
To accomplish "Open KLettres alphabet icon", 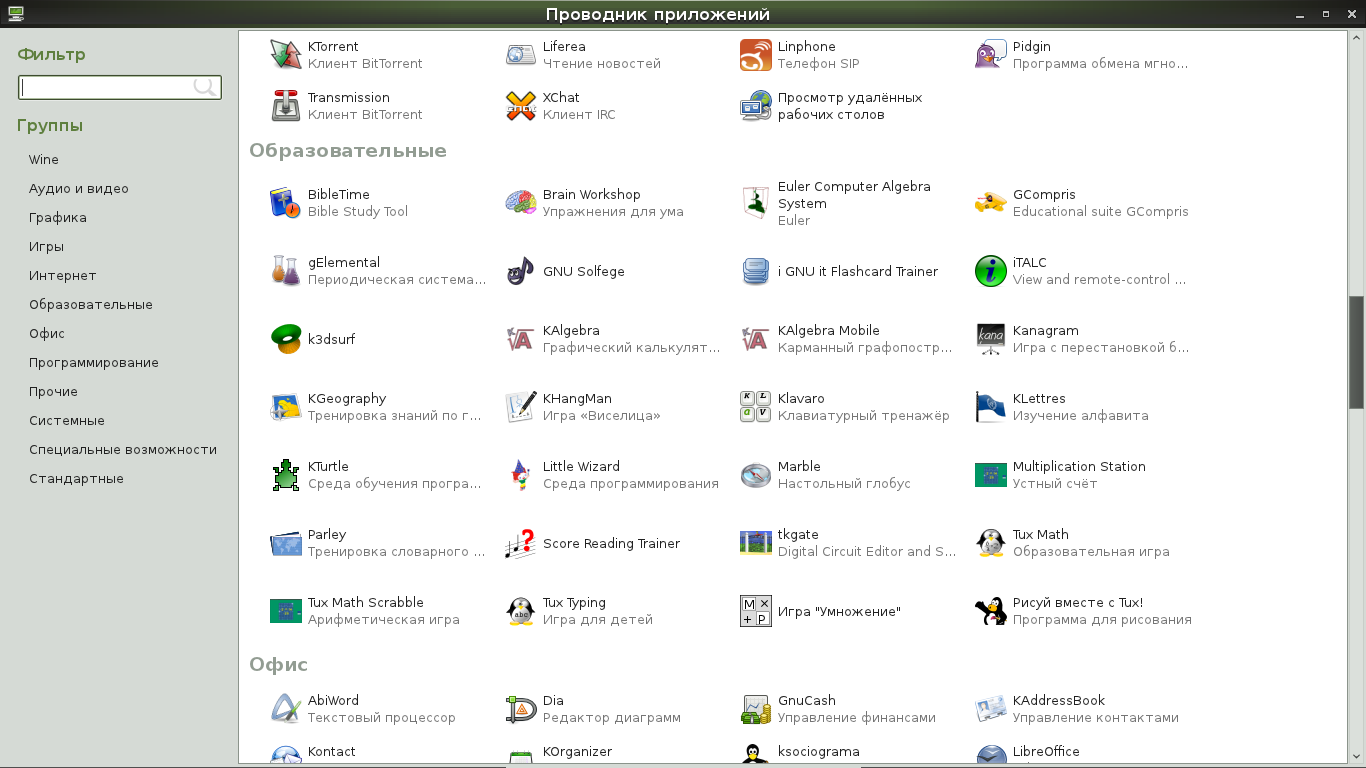I will 991,407.
